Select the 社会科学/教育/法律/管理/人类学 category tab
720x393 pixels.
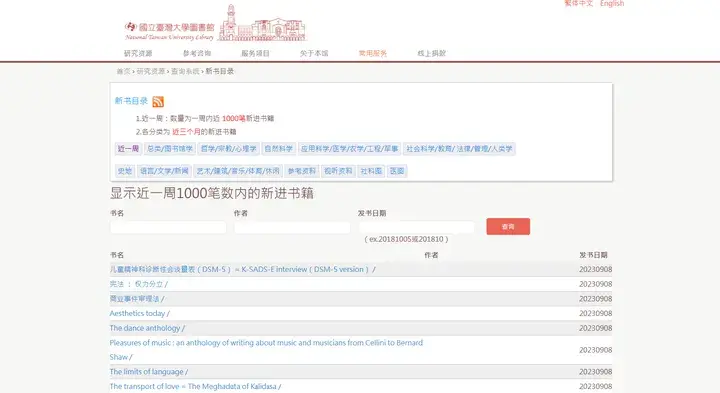(459, 149)
